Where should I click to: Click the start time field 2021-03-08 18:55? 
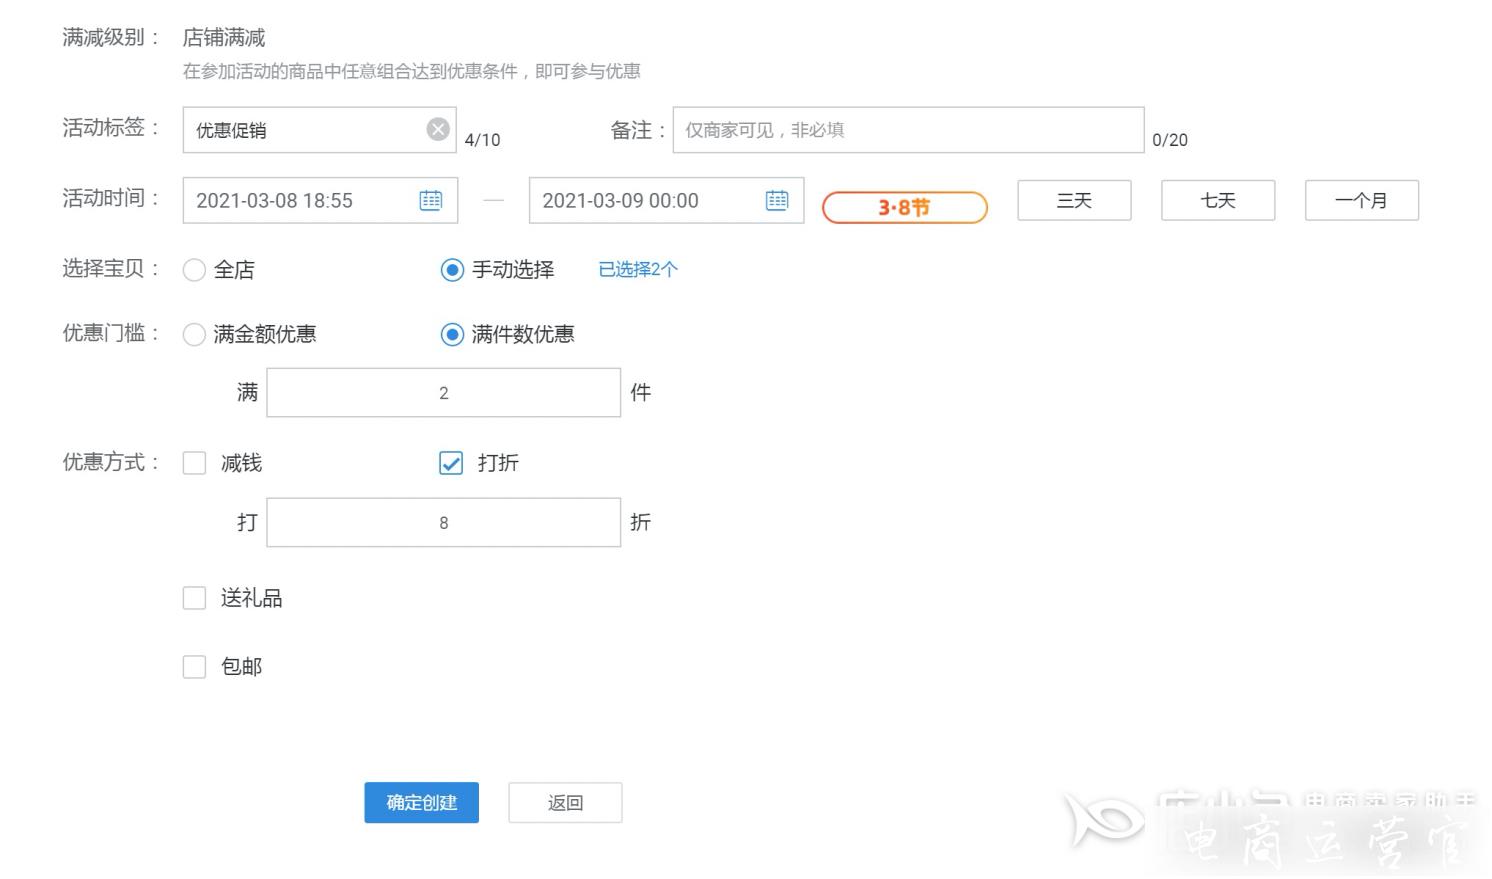click(x=320, y=200)
